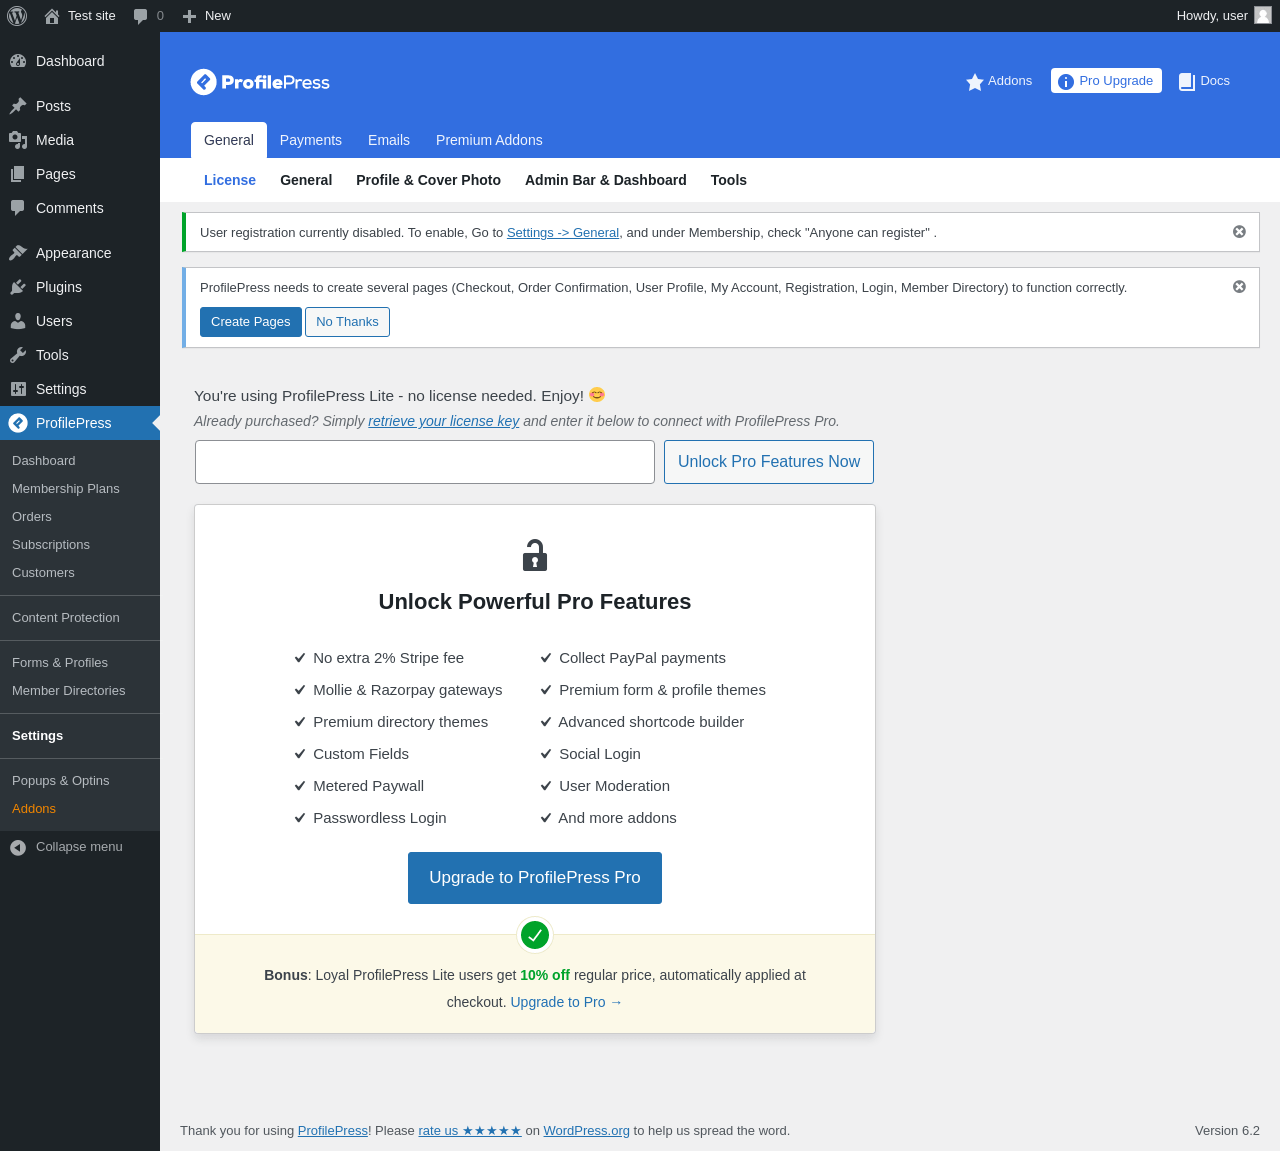Open Content Protection submenu item
Screen dimensions: 1280x1151
coord(66,618)
